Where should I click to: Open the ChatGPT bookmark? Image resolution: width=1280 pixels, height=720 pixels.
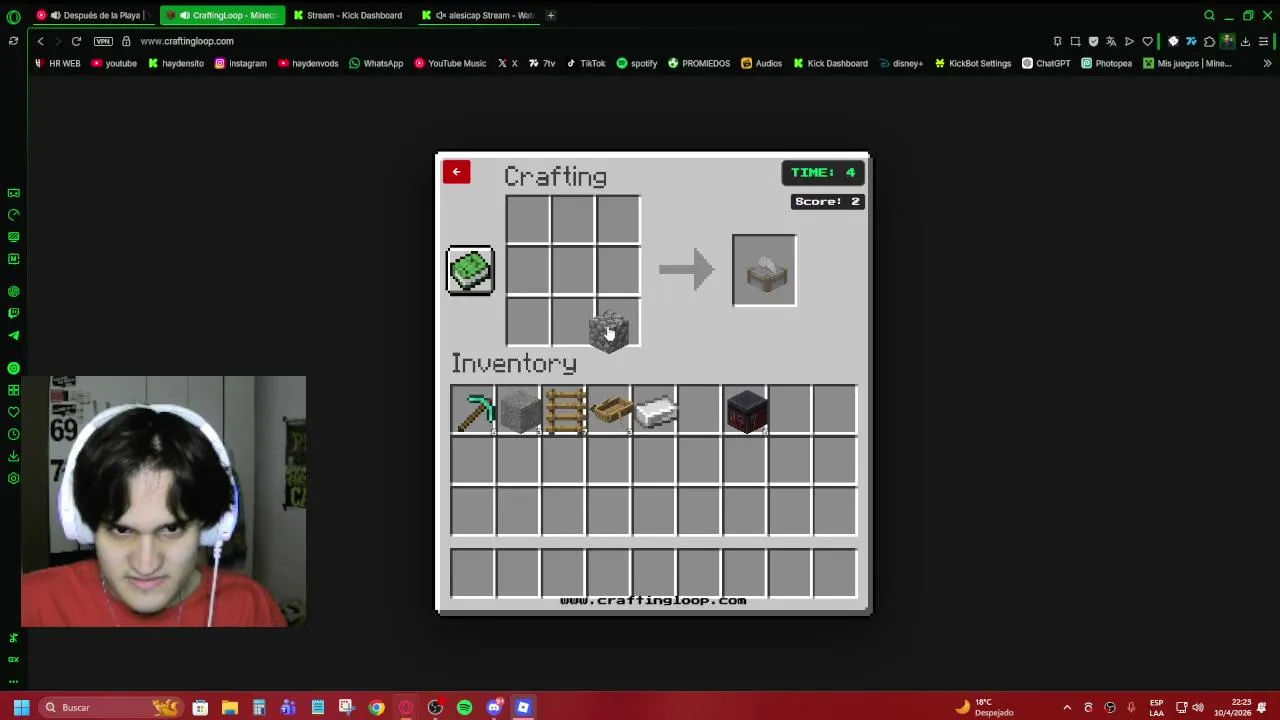click(1046, 63)
